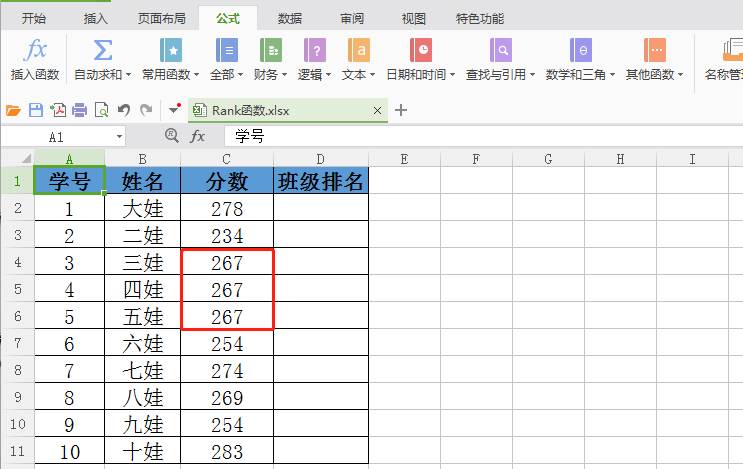
Task: Expand the Name Box dropdown arrow
Action: (x=119, y=137)
